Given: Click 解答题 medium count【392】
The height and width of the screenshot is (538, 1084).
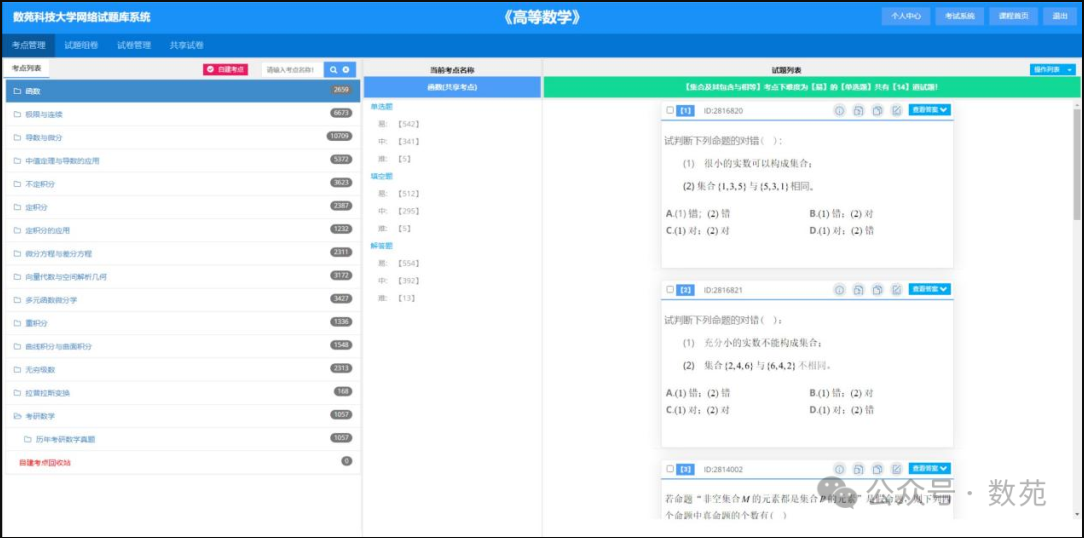Looking at the screenshot, I should point(409,281).
